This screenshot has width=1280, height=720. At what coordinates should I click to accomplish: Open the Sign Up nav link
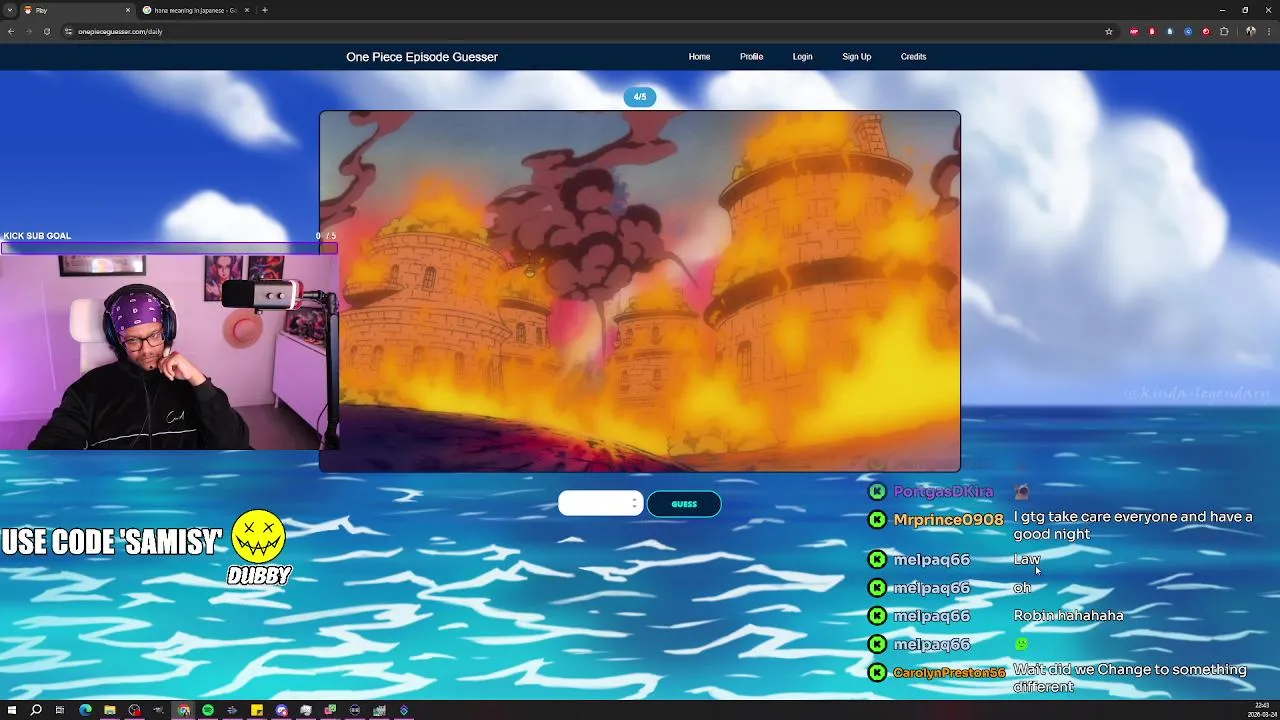click(x=856, y=57)
